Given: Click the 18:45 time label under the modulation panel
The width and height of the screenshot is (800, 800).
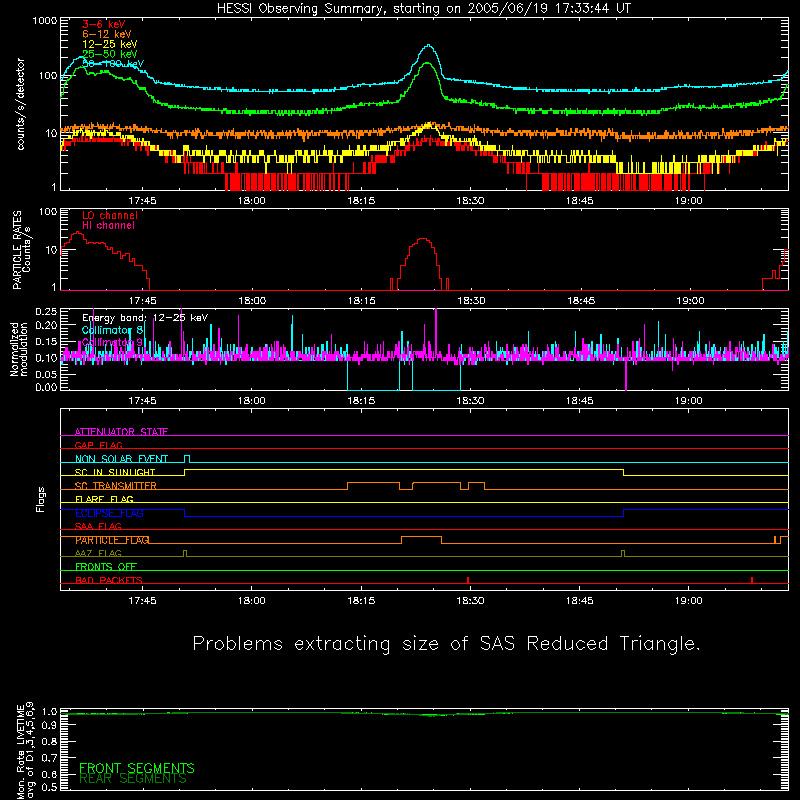Looking at the screenshot, I should (580, 401).
